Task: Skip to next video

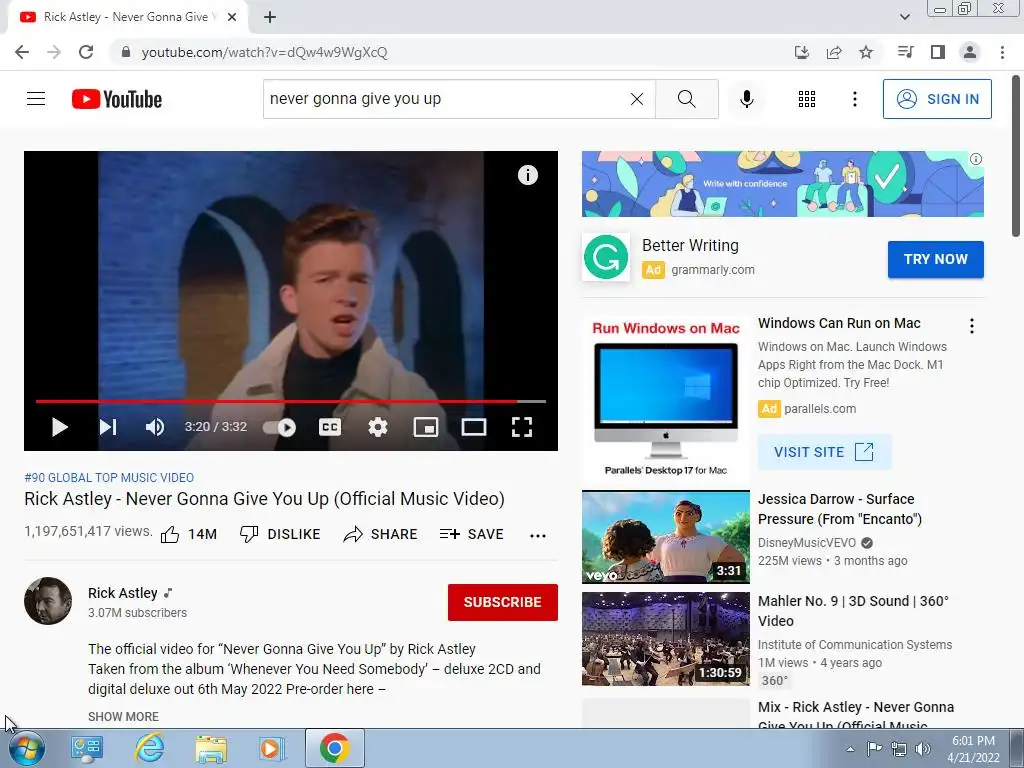Action: [x=108, y=427]
